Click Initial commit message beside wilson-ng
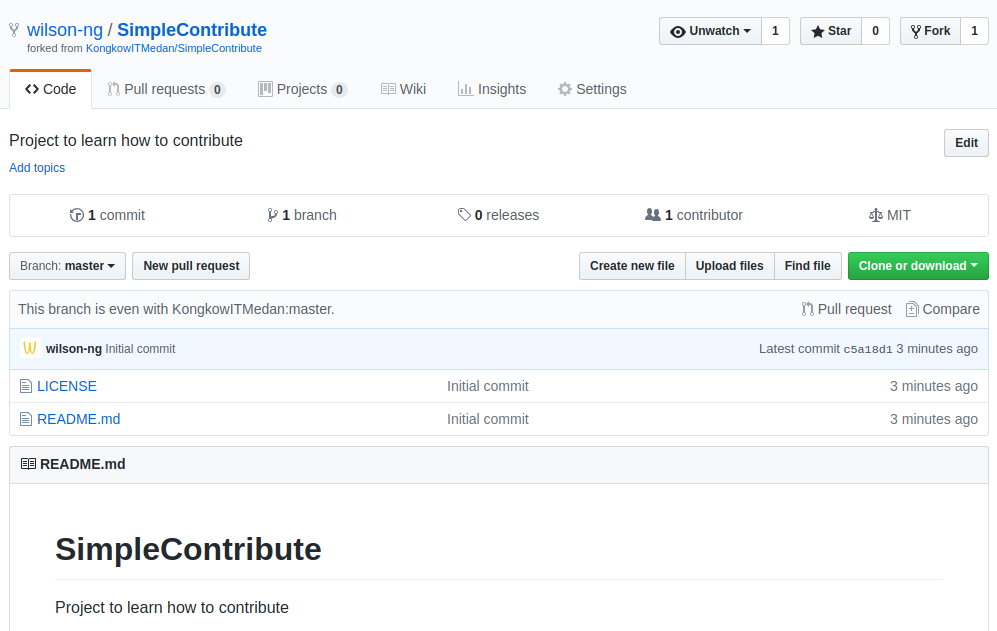Screen dimensions: 997x631 [x=140, y=349]
